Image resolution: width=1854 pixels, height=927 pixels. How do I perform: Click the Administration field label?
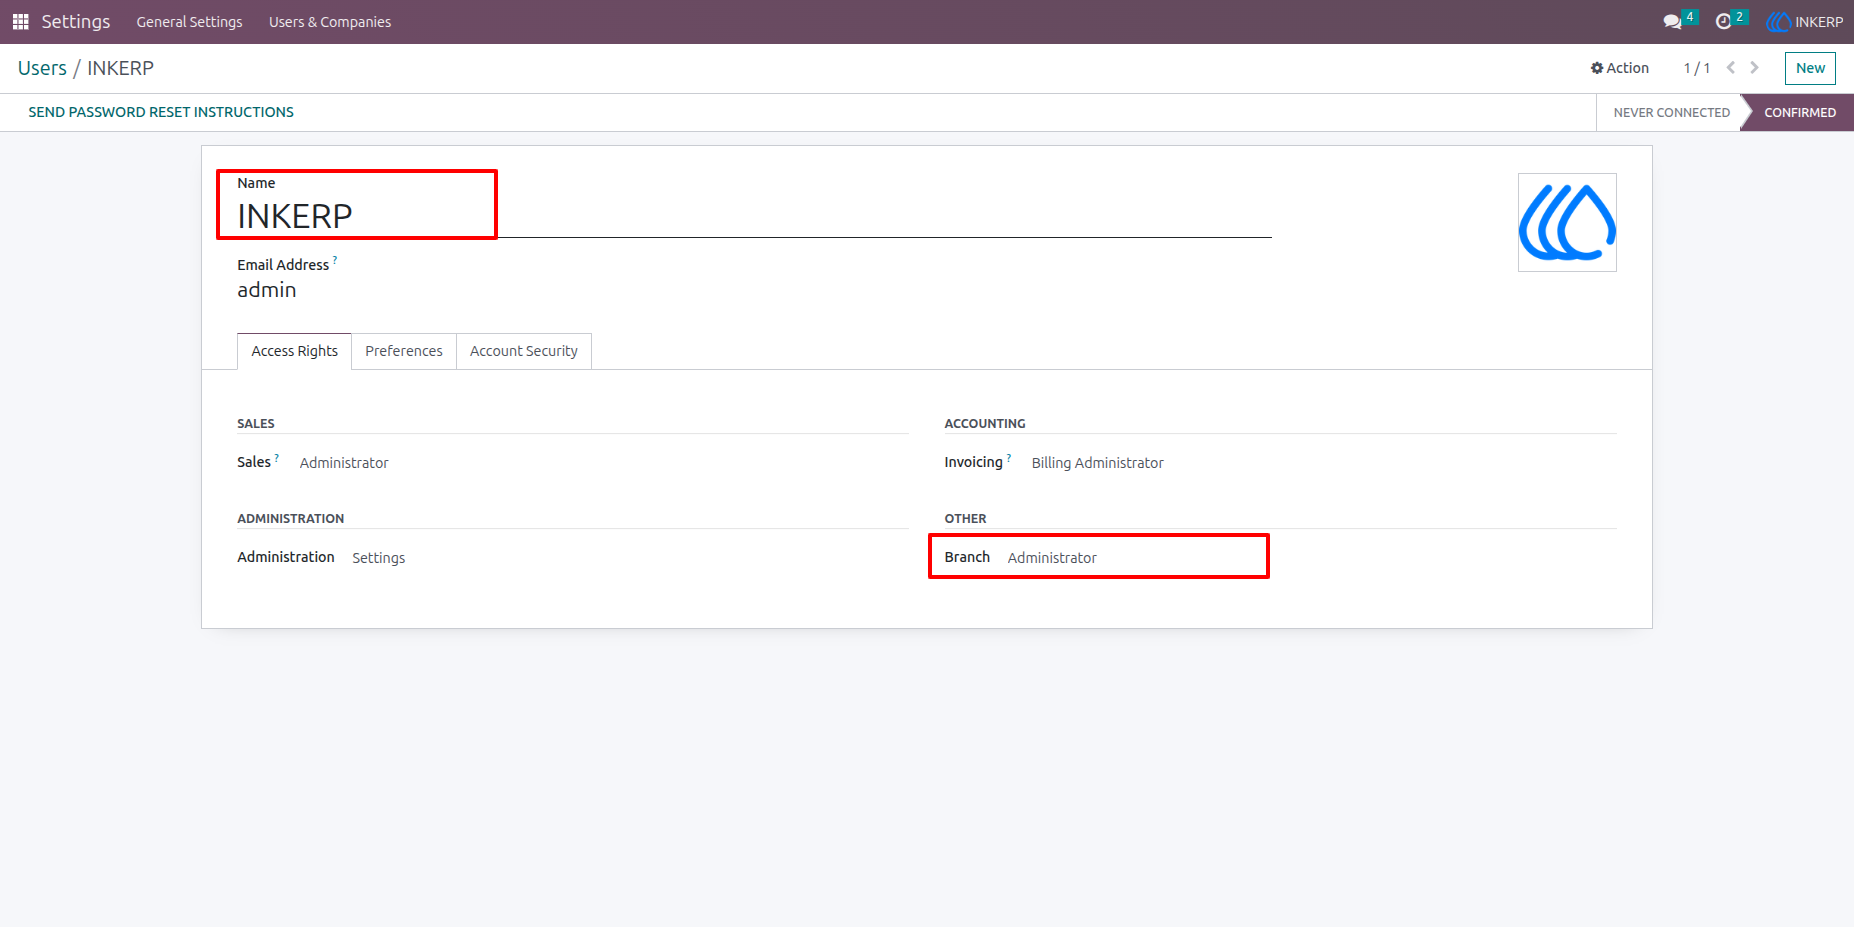click(286, 557)
